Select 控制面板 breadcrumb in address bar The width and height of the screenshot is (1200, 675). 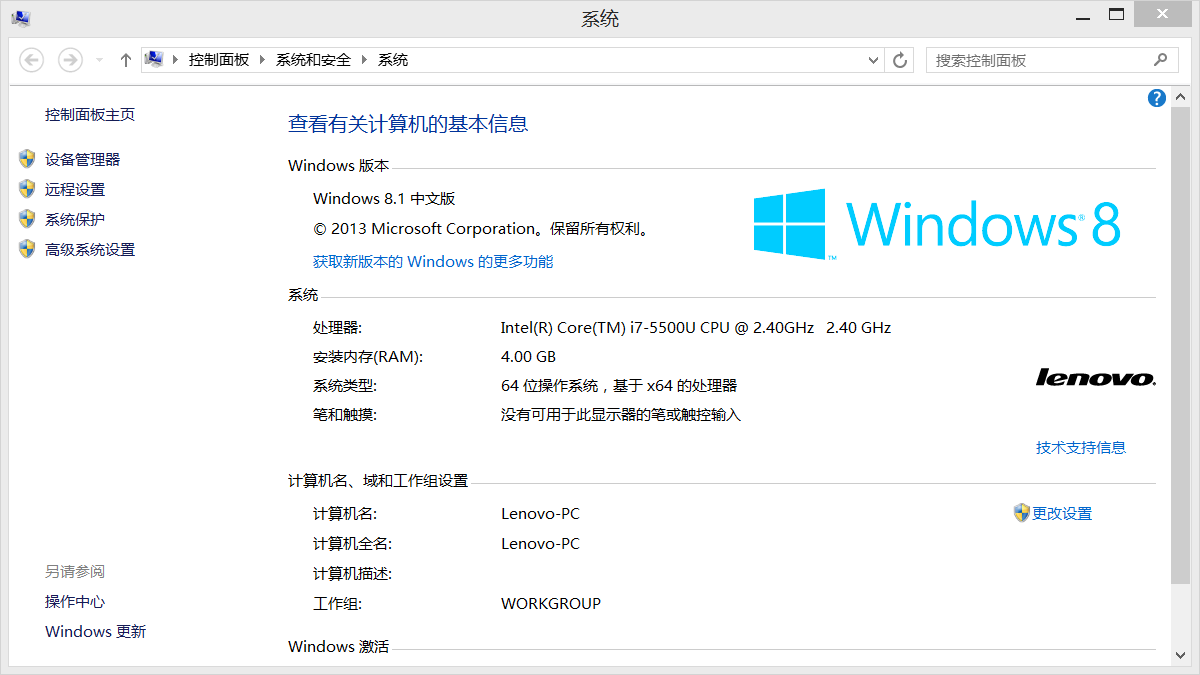[219, 60]
